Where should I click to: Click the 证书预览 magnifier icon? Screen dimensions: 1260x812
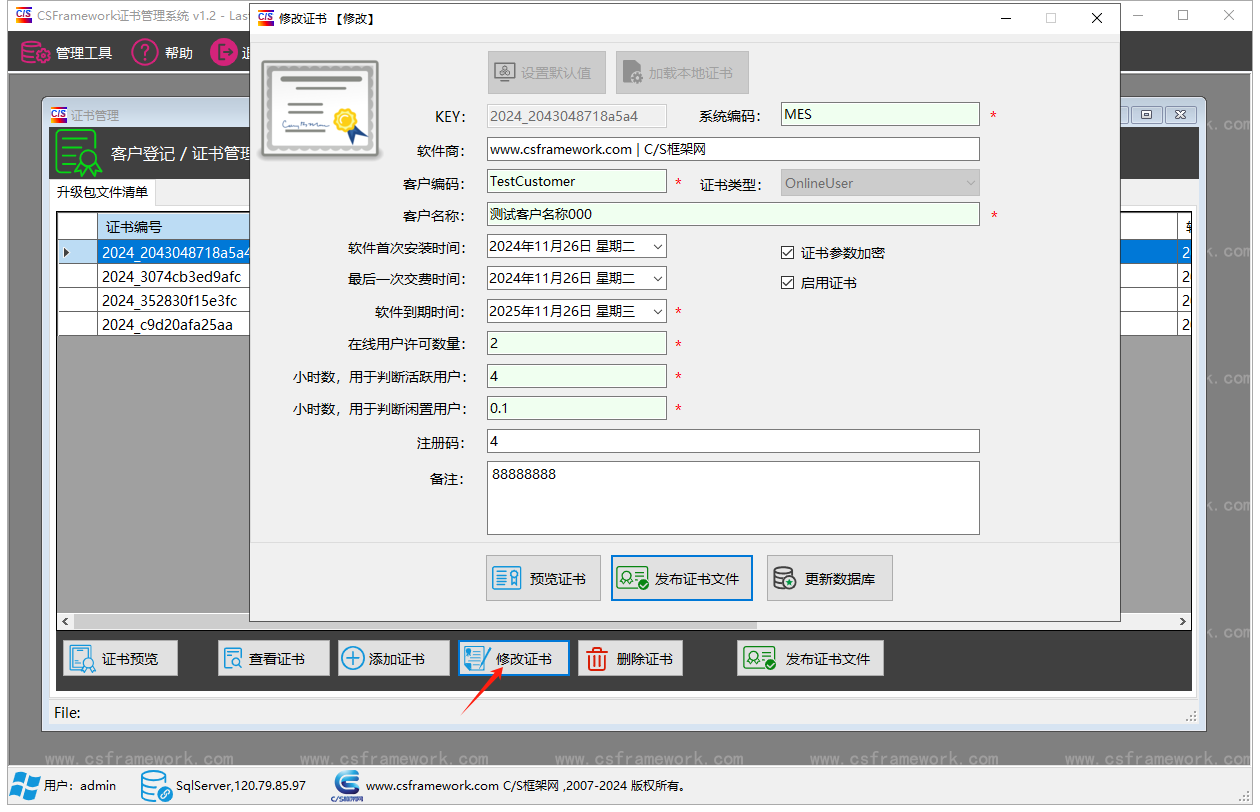pyautogui.click(x=83, y=658)
